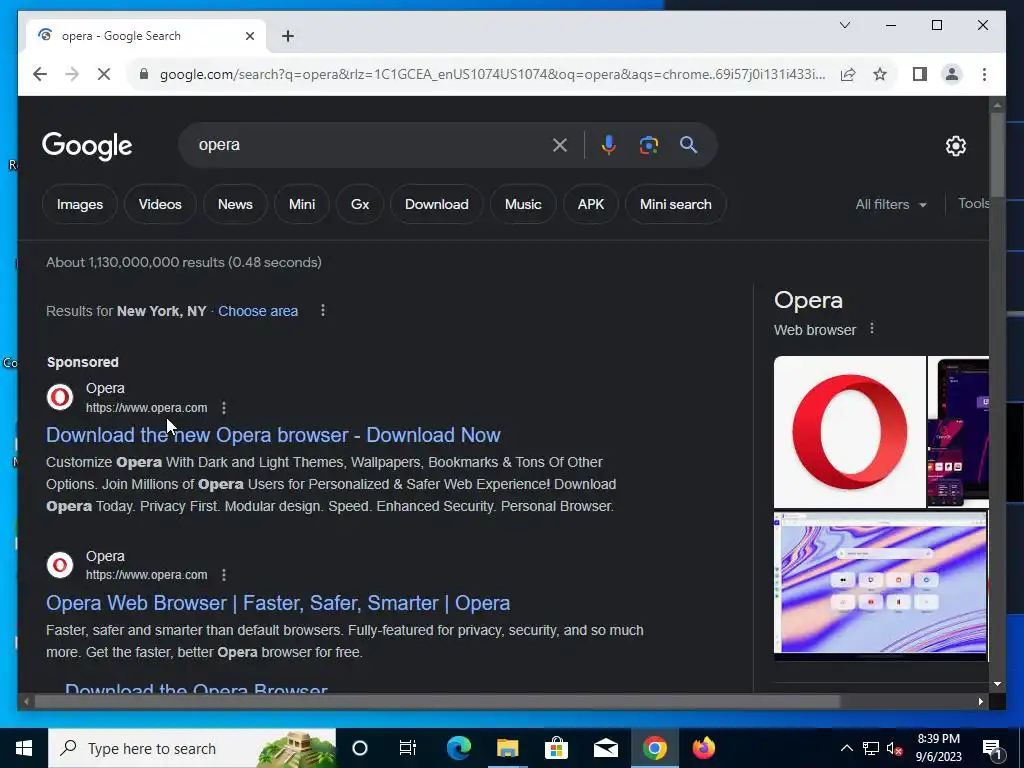Image resolution: width=1024 pixels, height=768 pixels.
Task: Click the scrollbar down arrow
Action: [x=997, y=684]
